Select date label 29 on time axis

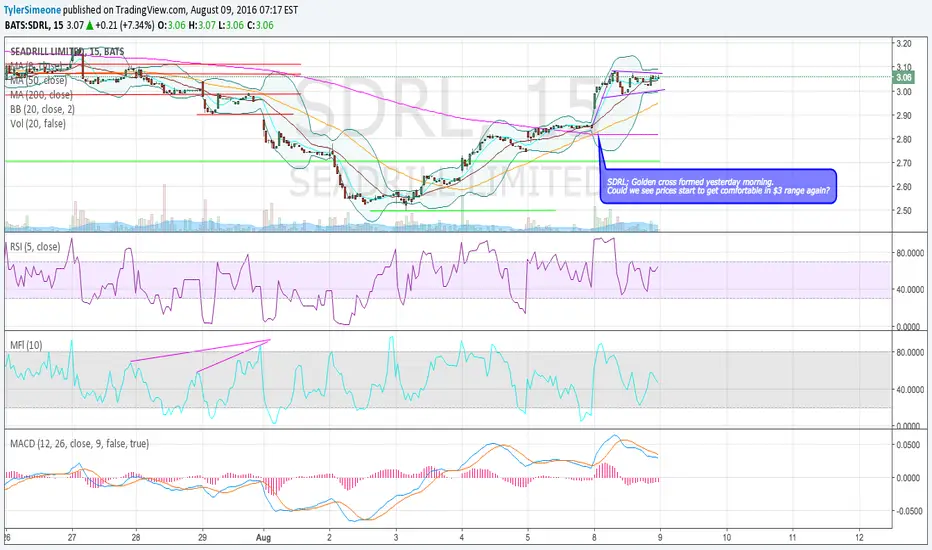point(202,538)
